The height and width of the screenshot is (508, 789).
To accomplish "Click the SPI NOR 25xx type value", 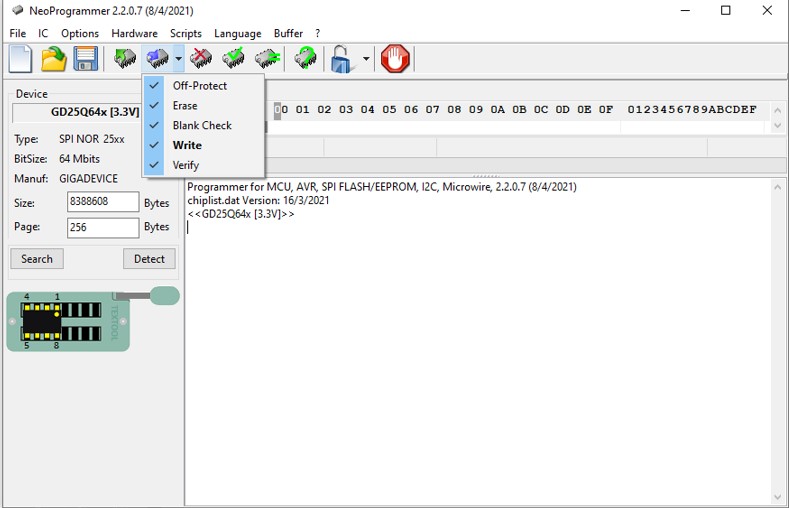I will point(92,139).
